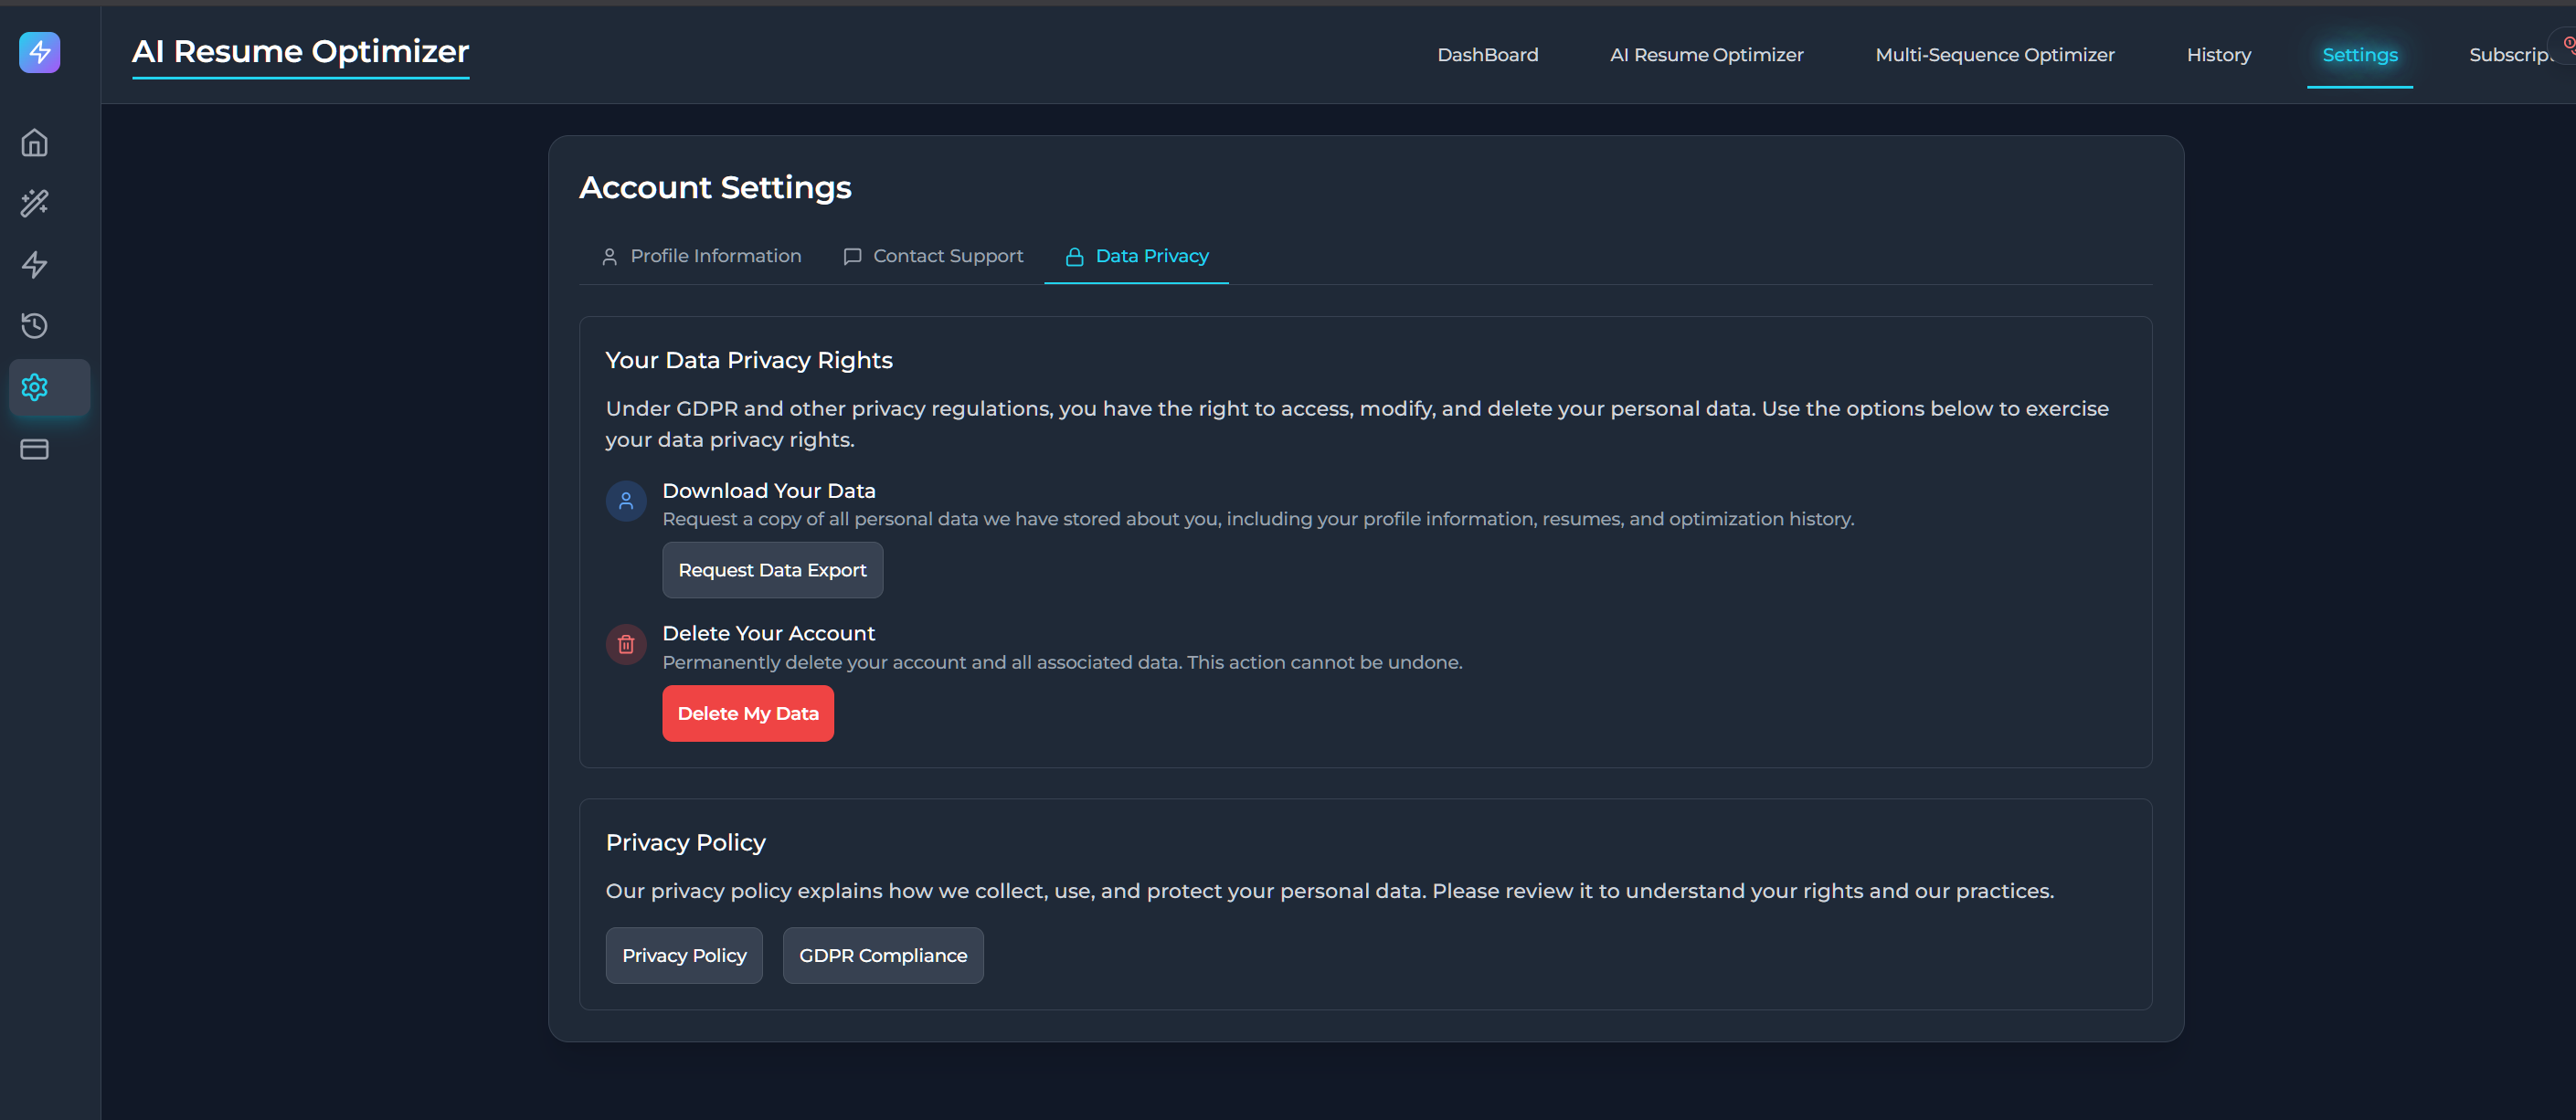Click the lightning bolt app logo
Image resolution: width=2576 pixels, height=1120 pixels.
(39, 52)
